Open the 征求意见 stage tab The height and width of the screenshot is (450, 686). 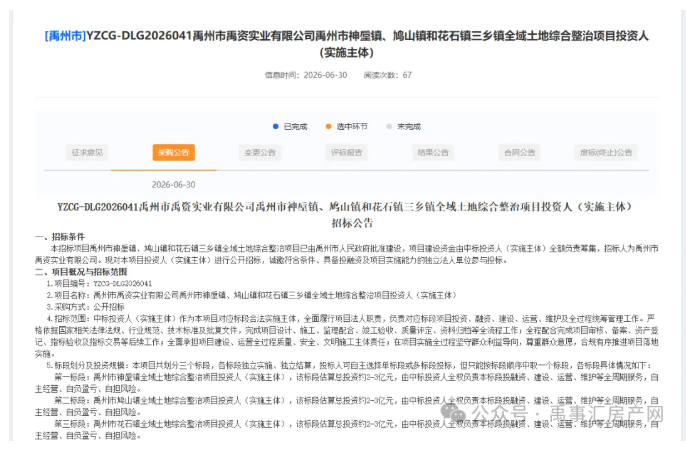pos(87,152)
